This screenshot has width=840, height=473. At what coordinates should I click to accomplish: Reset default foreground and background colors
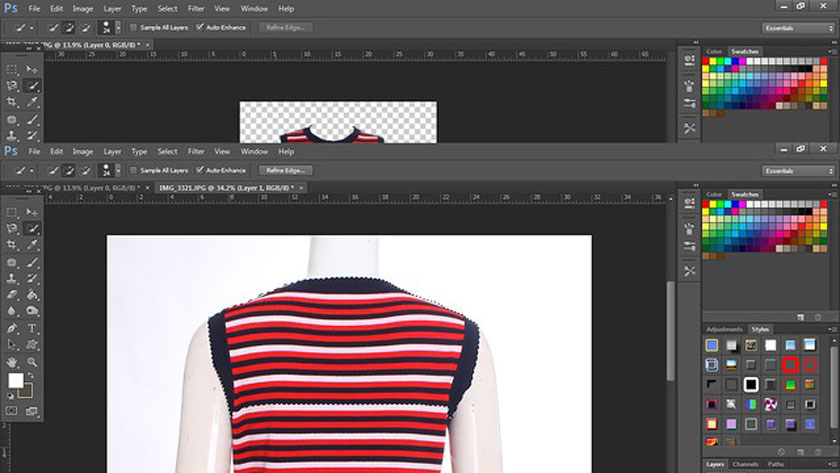pos(10,396)
